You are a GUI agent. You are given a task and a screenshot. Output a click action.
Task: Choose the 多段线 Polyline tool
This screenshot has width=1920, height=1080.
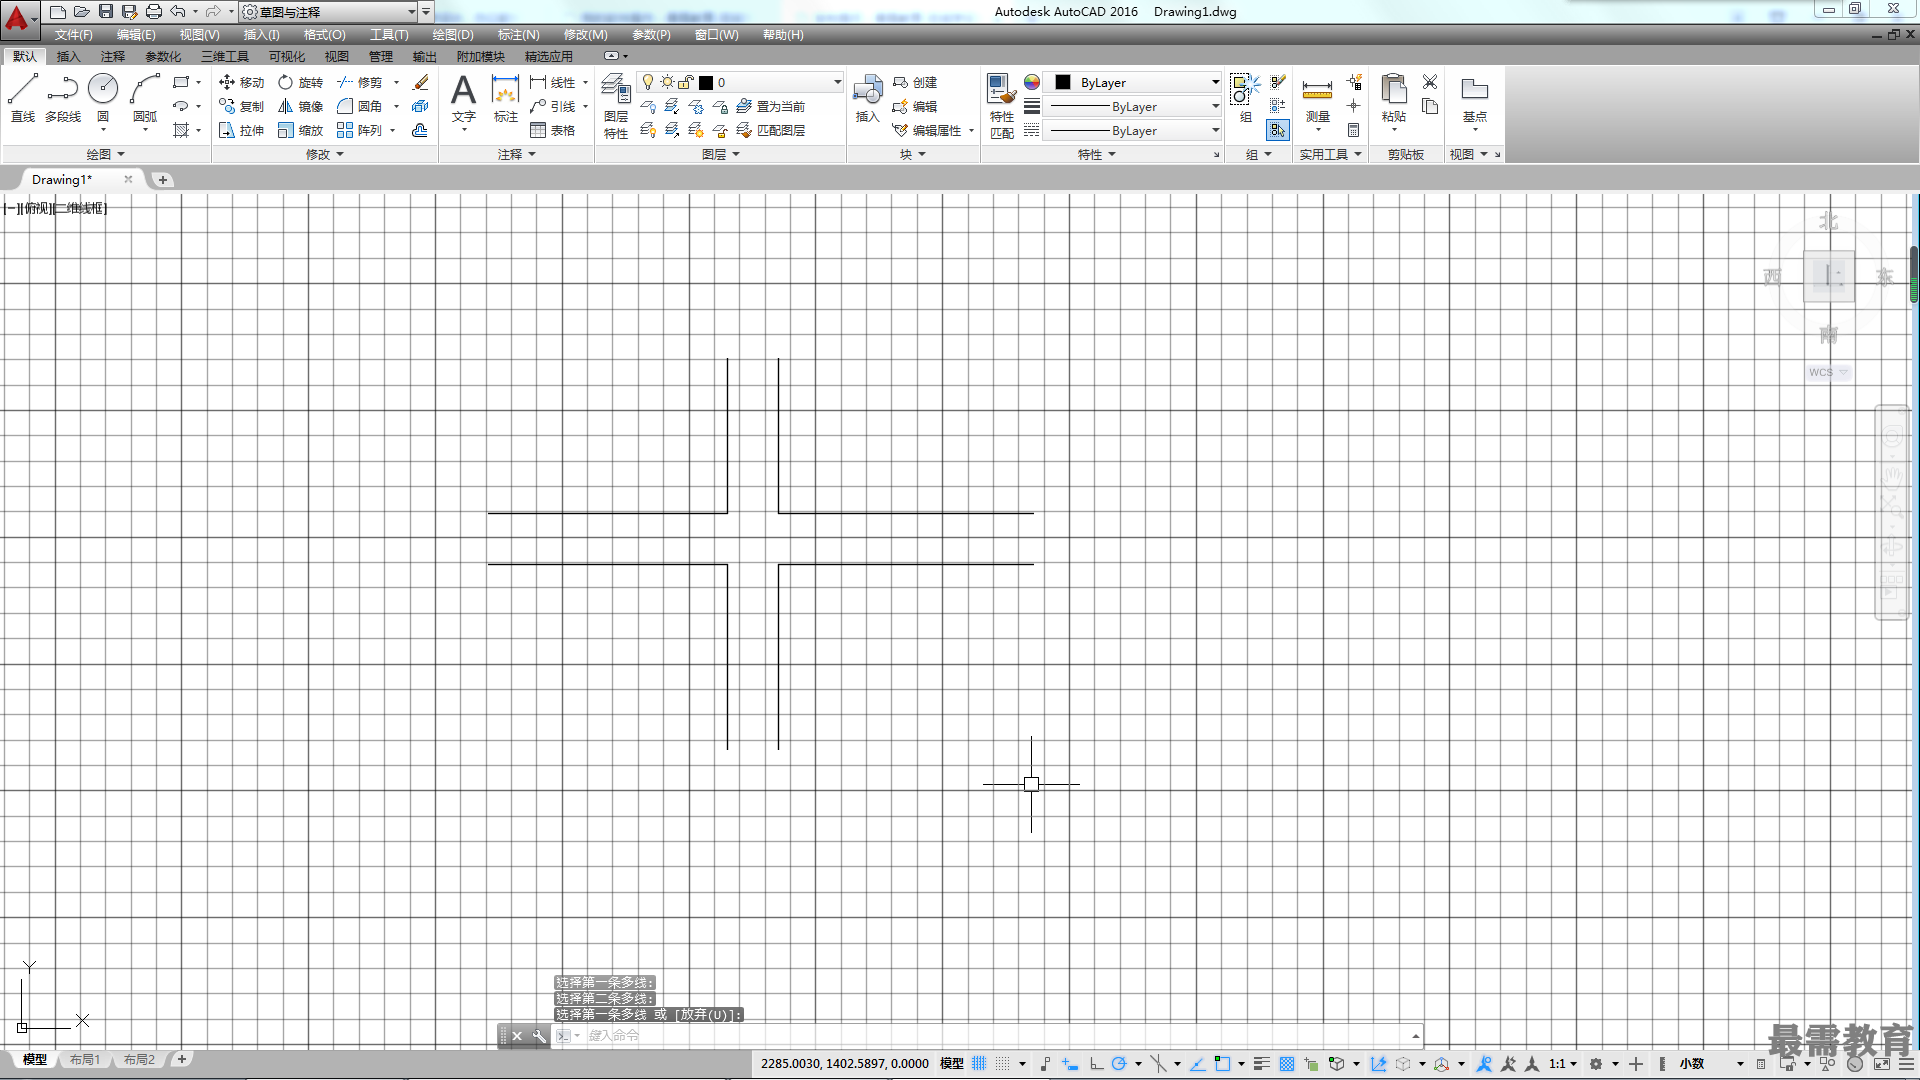point(62,97)
